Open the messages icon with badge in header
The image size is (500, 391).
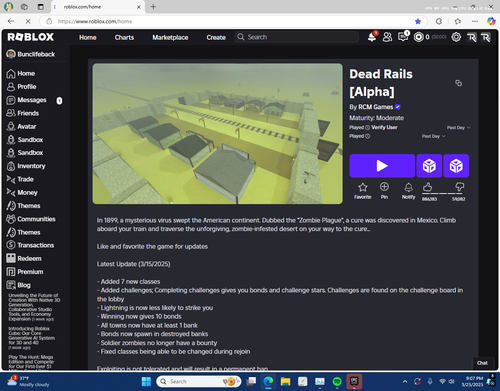click(403, 37)
